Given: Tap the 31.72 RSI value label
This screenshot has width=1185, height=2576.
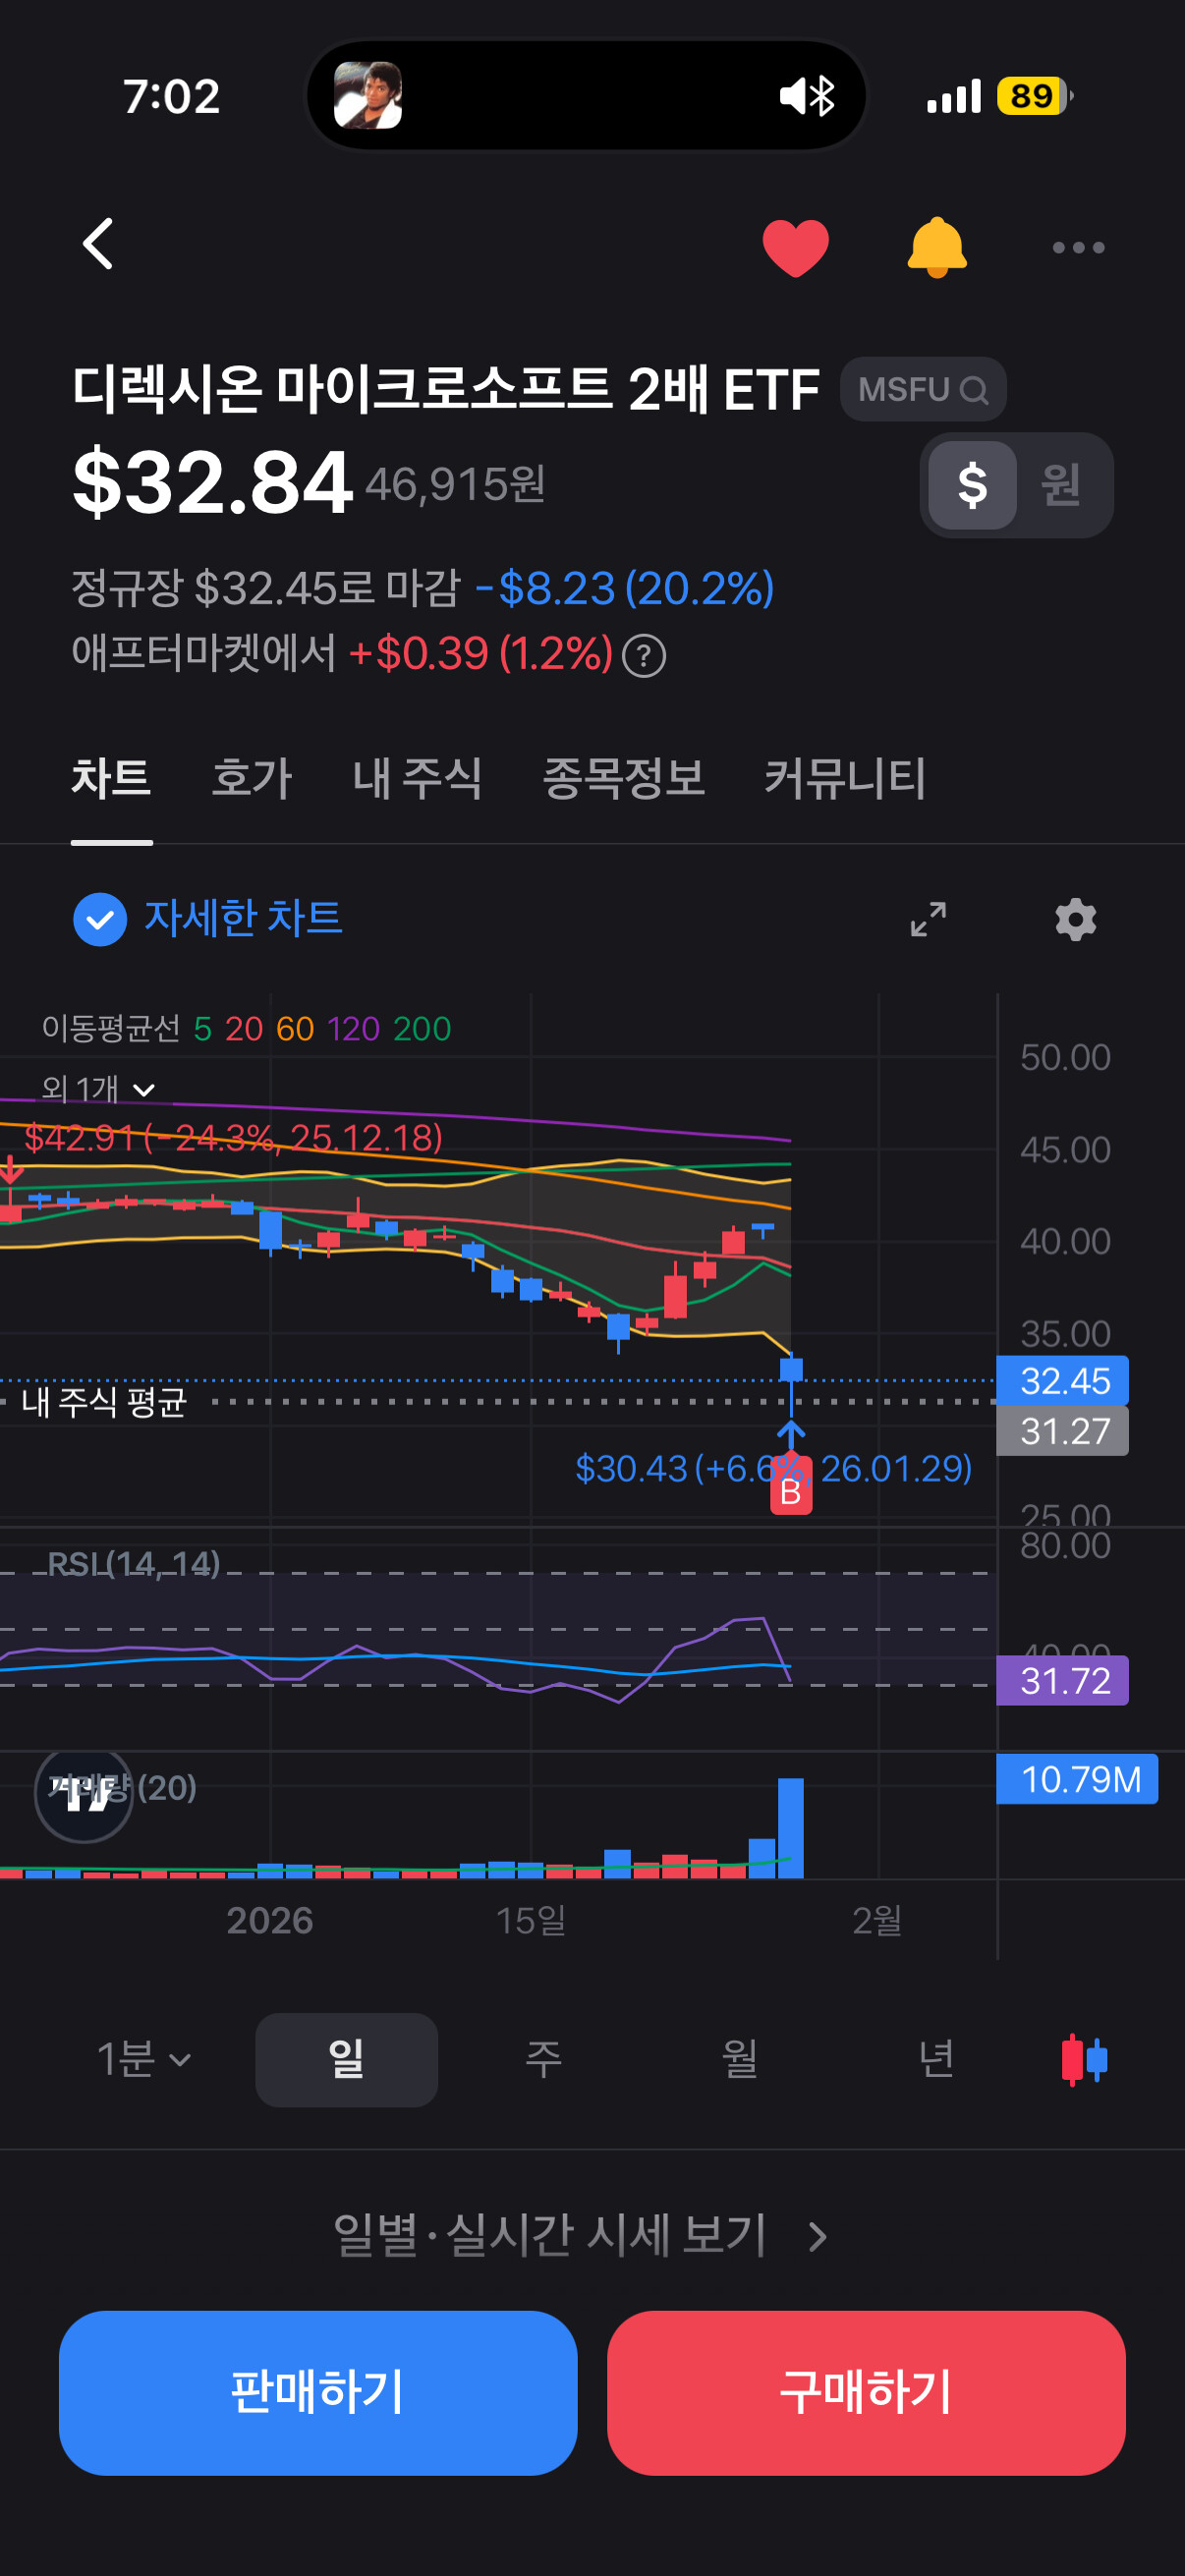Looking at the screenshot, I should [1062, 1681].
